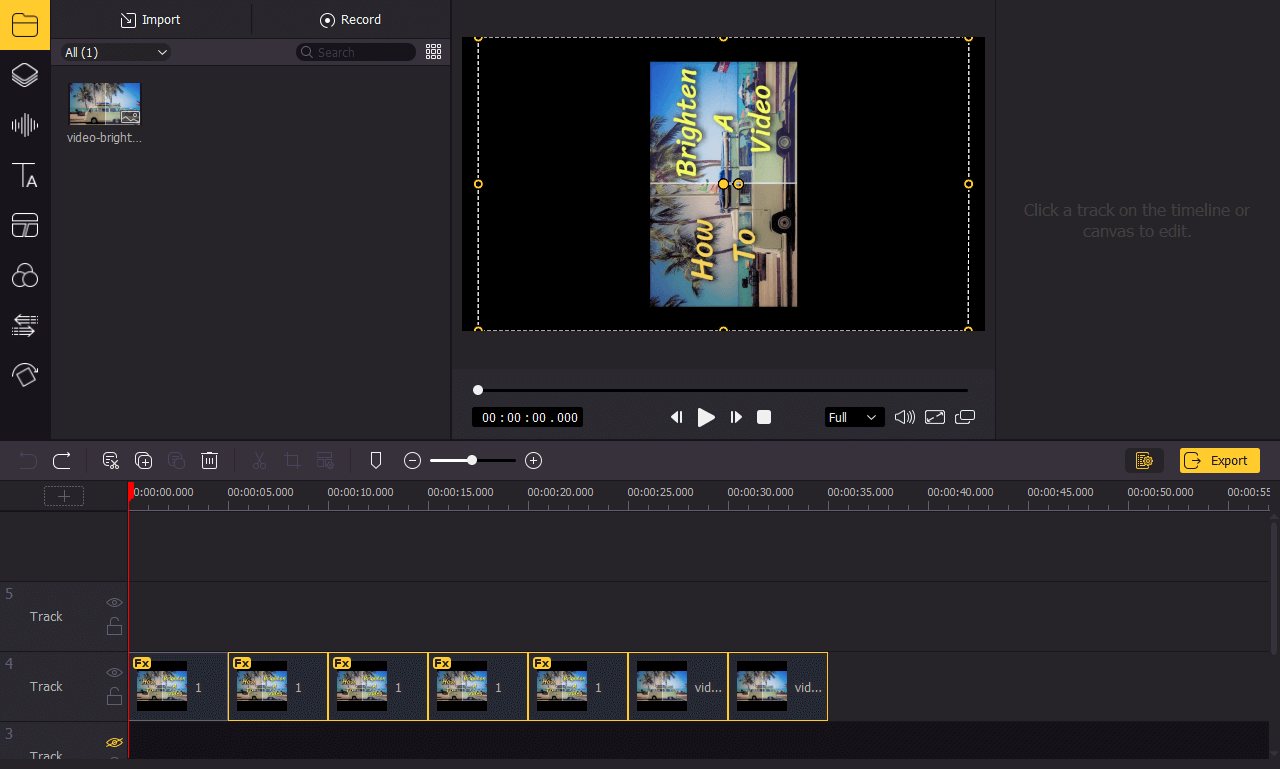Toggle the crossed-out eye on Track 3
This screenshot has height=769, width=1280.
pos(114,743)
